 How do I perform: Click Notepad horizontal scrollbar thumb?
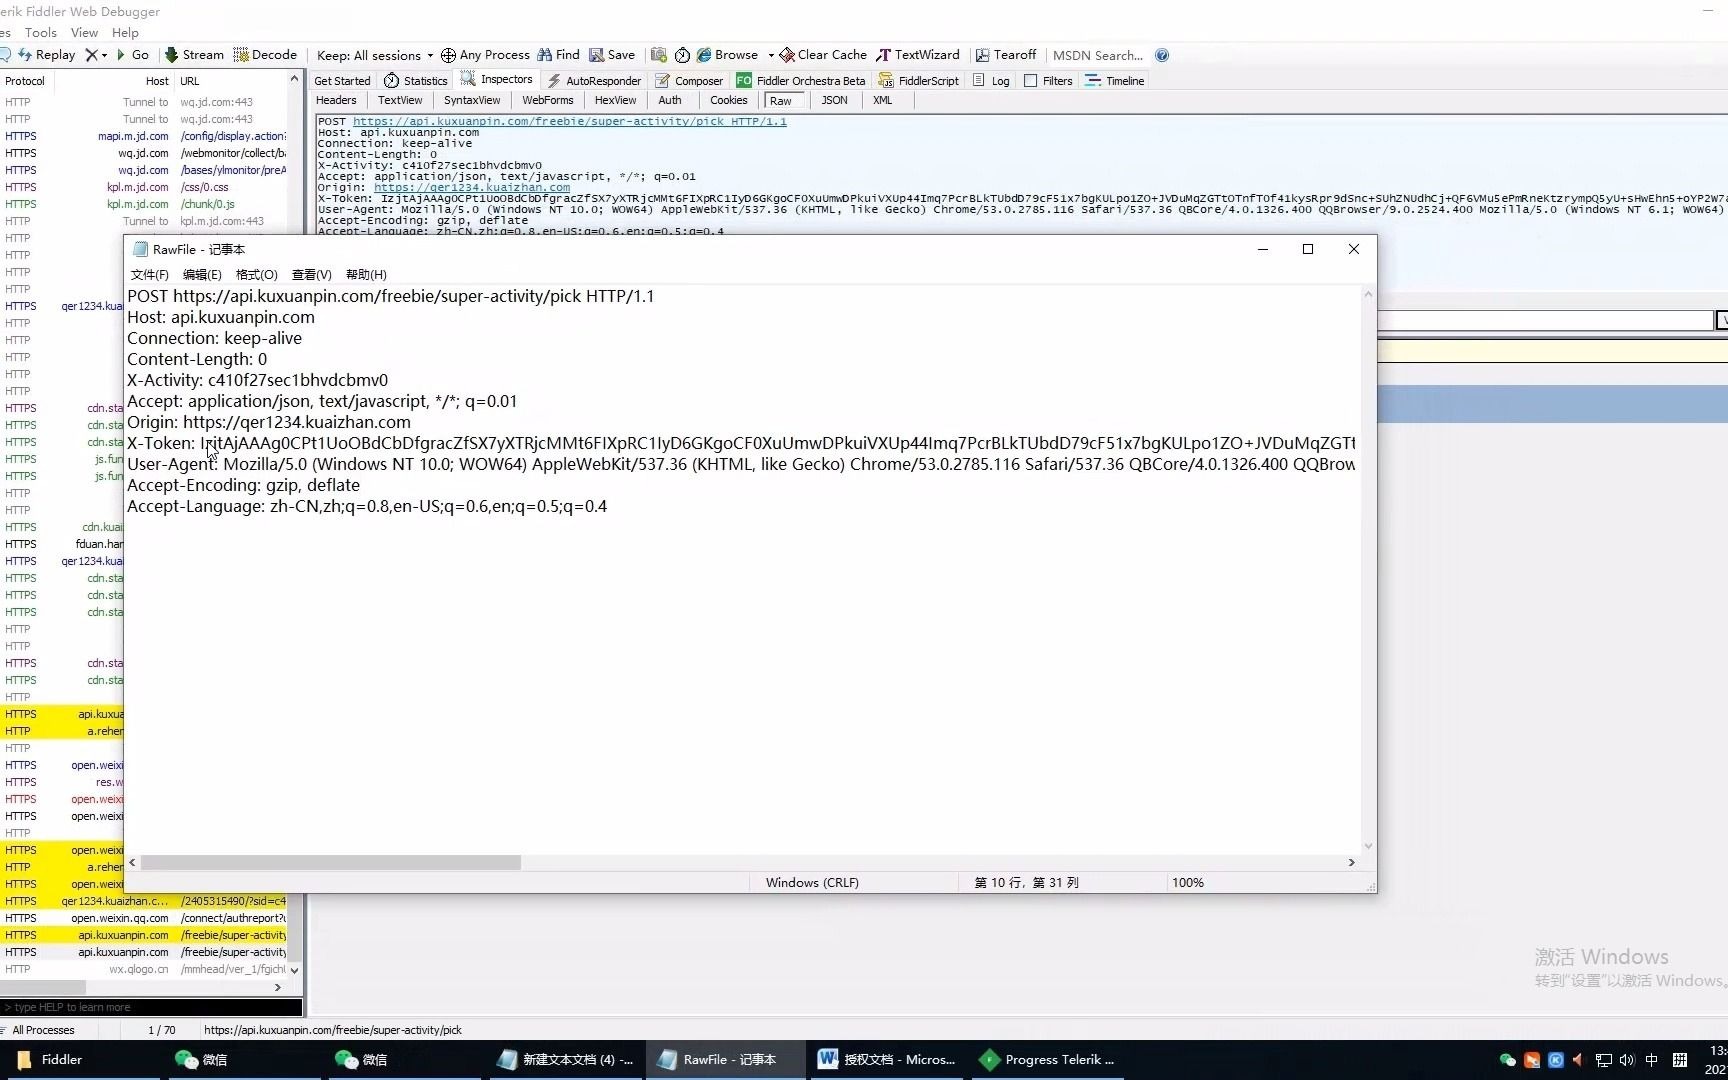(331, 862)
